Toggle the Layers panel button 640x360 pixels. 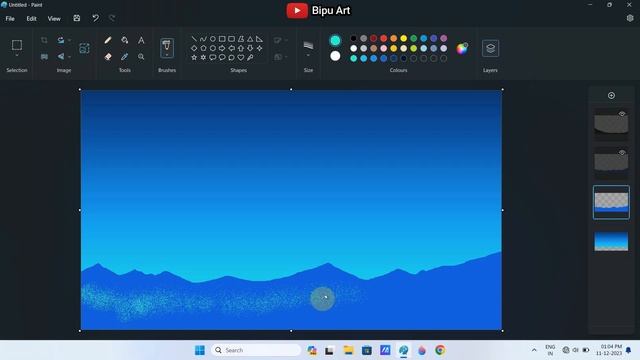click(x=490, y=48)
